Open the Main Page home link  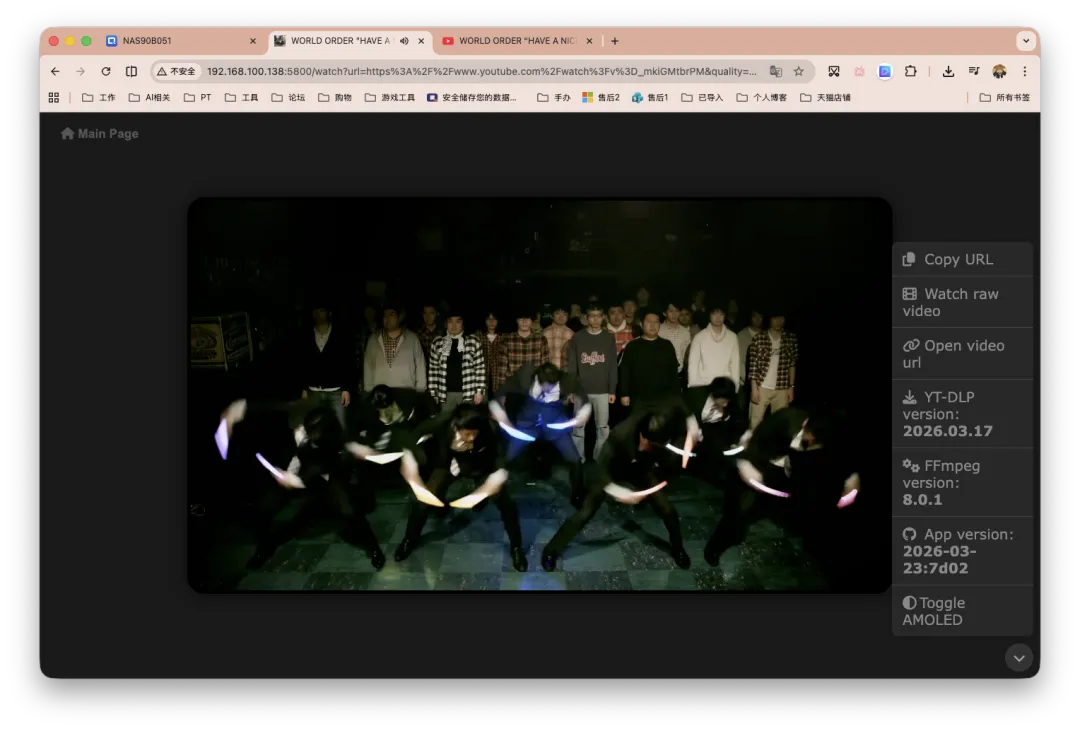click(100, 134)
